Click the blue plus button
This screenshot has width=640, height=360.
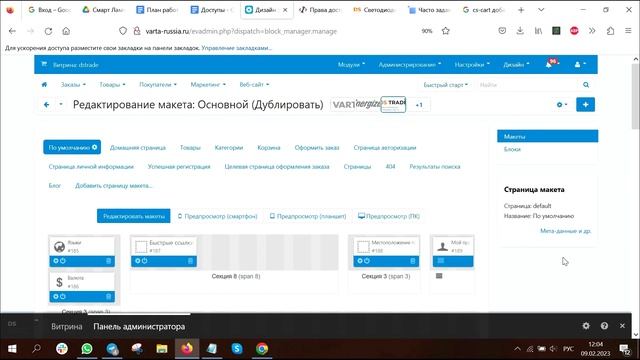[585, 104]
